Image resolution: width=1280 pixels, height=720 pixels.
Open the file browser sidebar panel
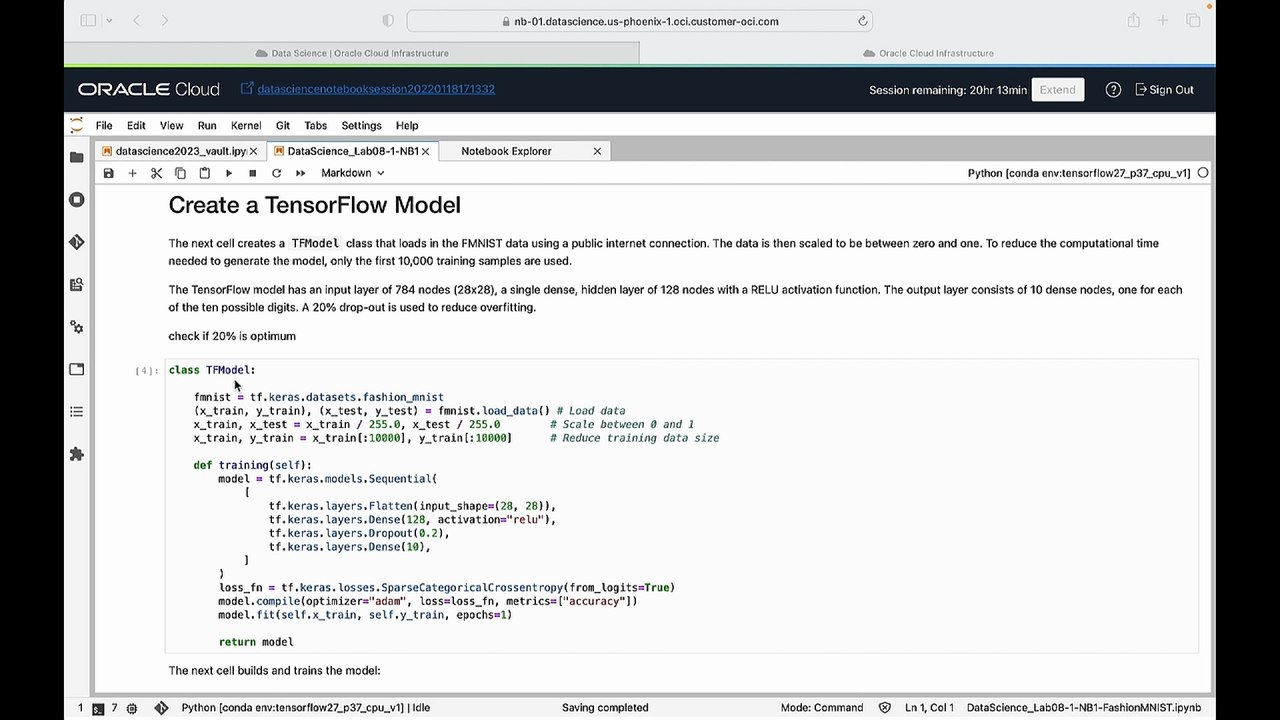click(77, 157)
